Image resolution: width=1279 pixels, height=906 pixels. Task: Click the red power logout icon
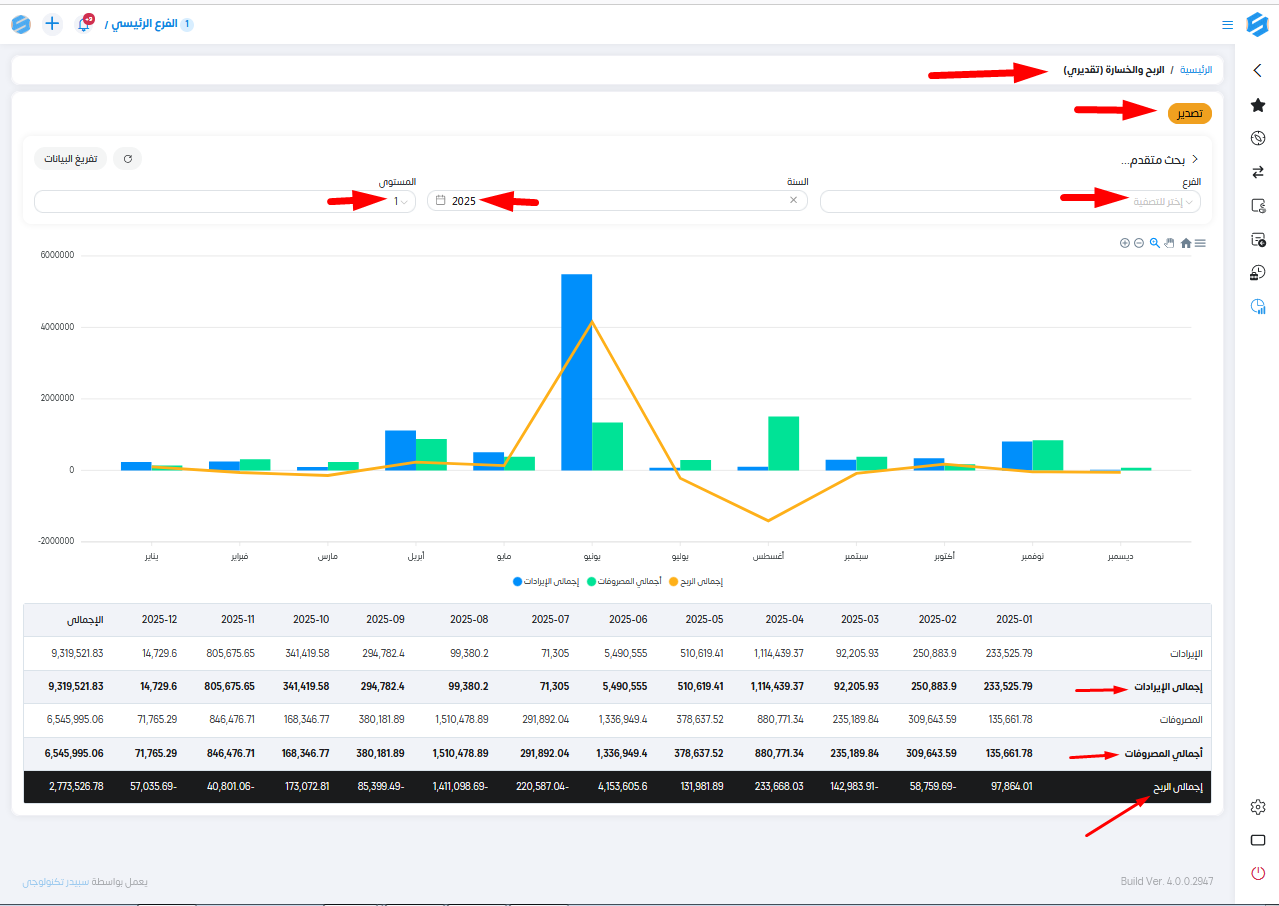coord(1258,873)
